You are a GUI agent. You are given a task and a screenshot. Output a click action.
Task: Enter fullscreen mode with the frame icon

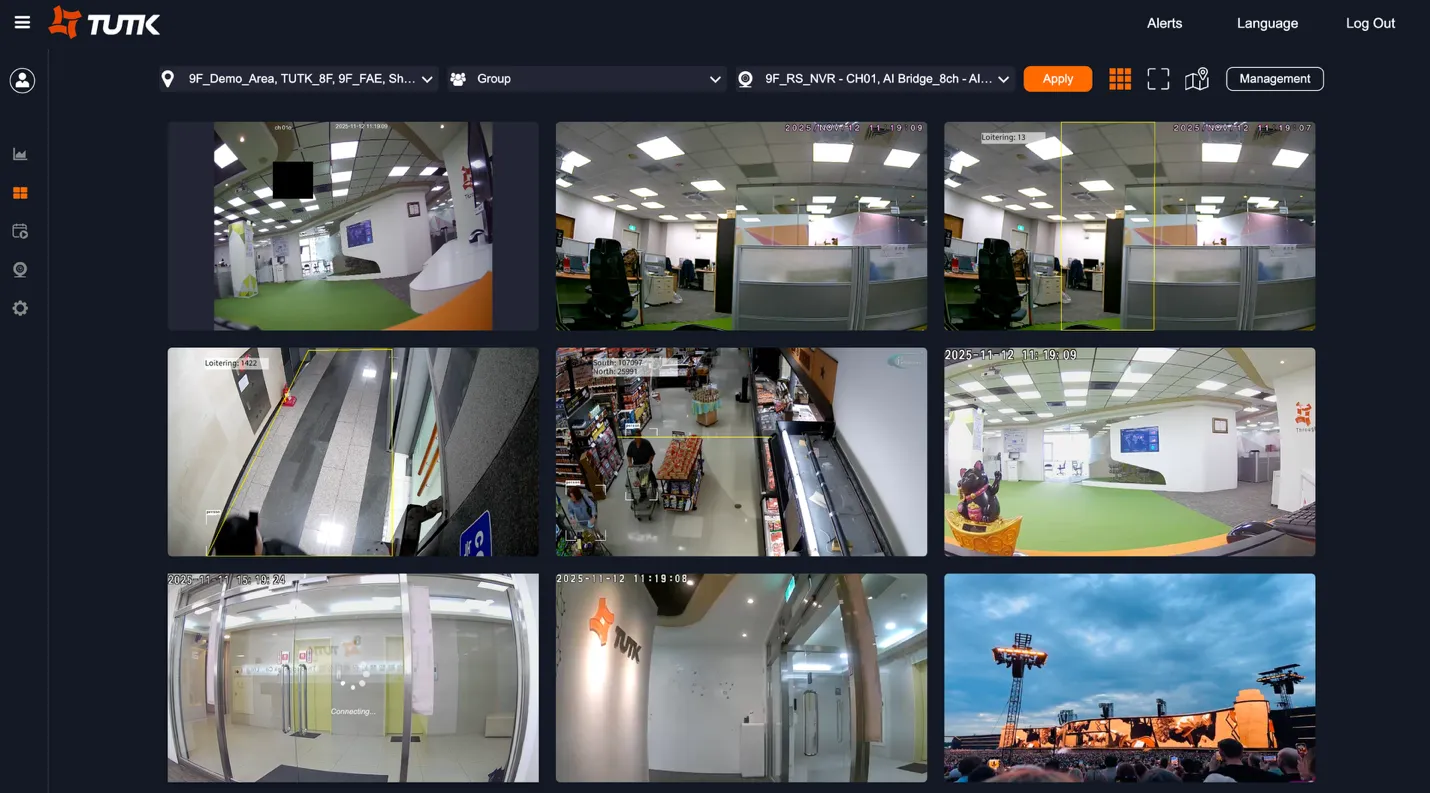tap(1158, 78)
